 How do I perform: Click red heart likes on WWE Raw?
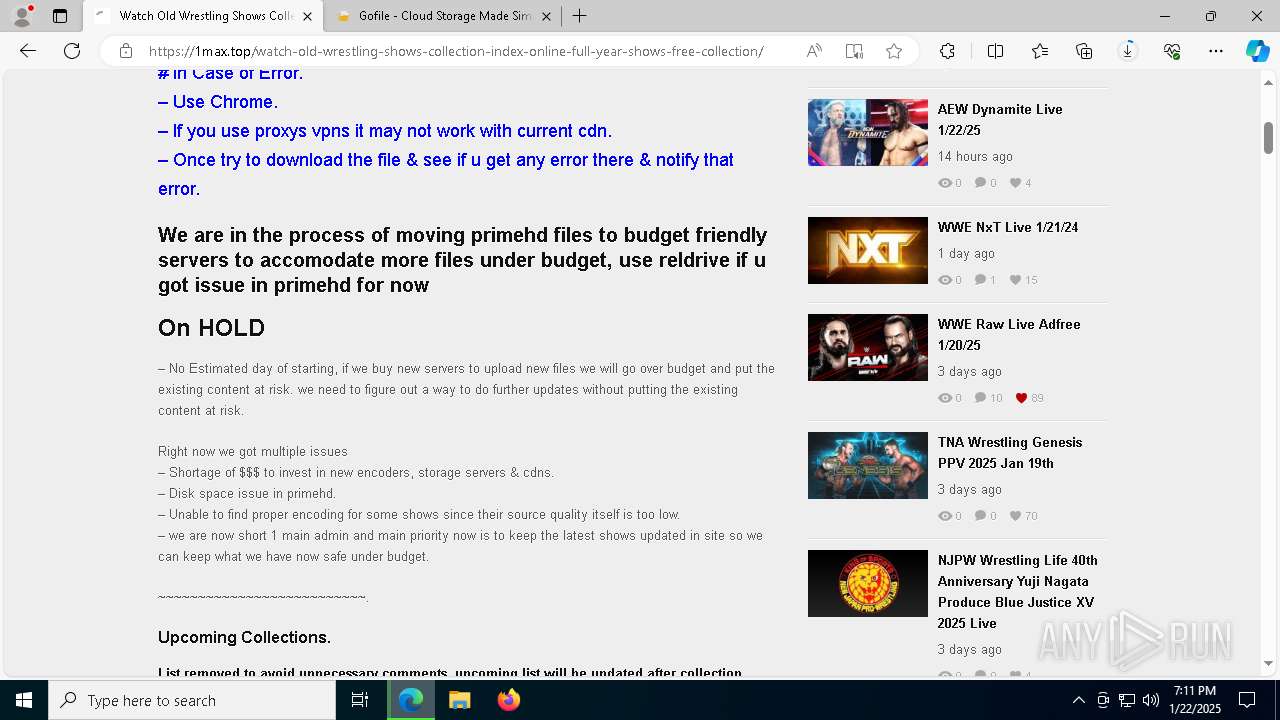point(1021,398)
